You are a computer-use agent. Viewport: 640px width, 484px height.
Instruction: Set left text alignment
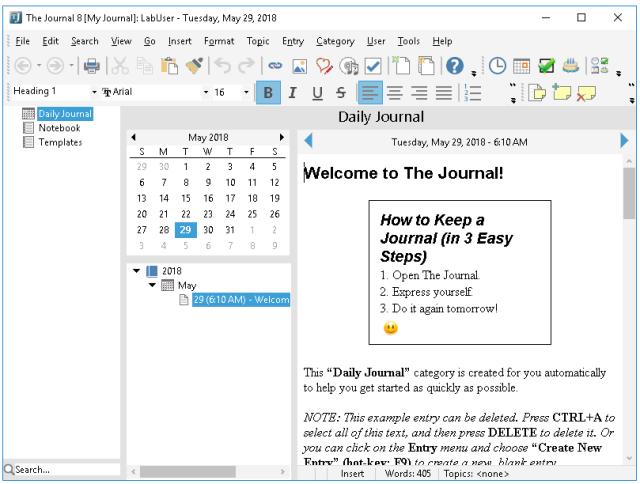[x=370, y=93]
